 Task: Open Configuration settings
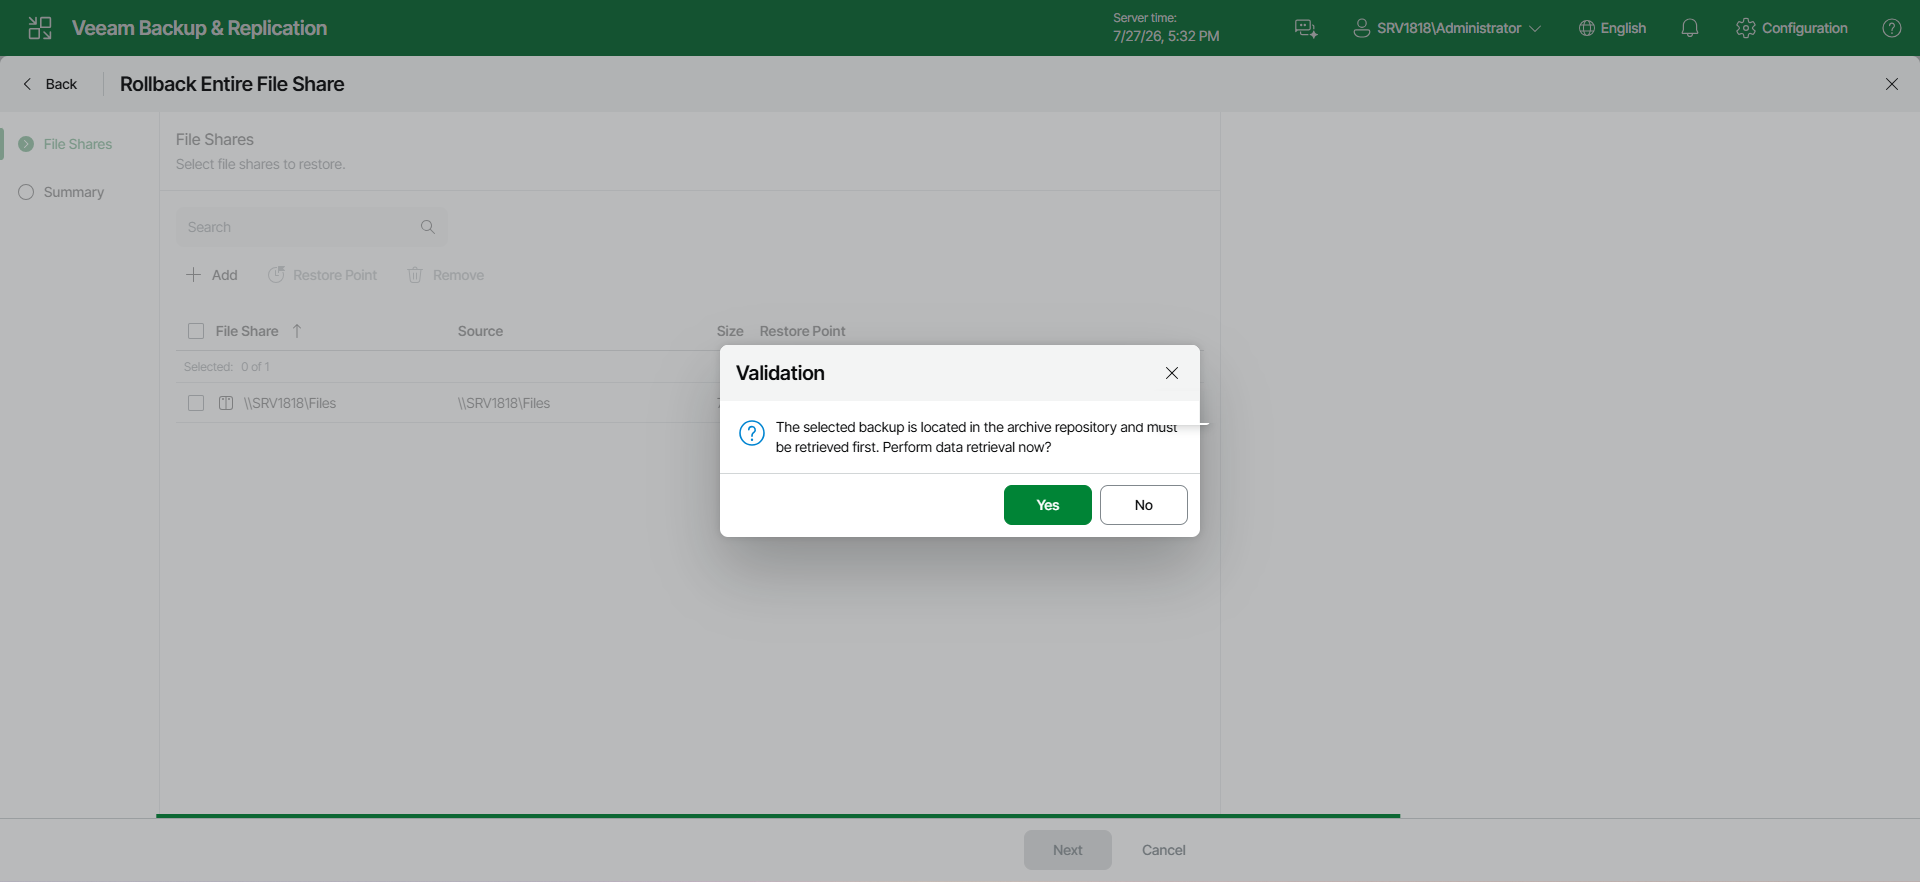pos(1792,28)
